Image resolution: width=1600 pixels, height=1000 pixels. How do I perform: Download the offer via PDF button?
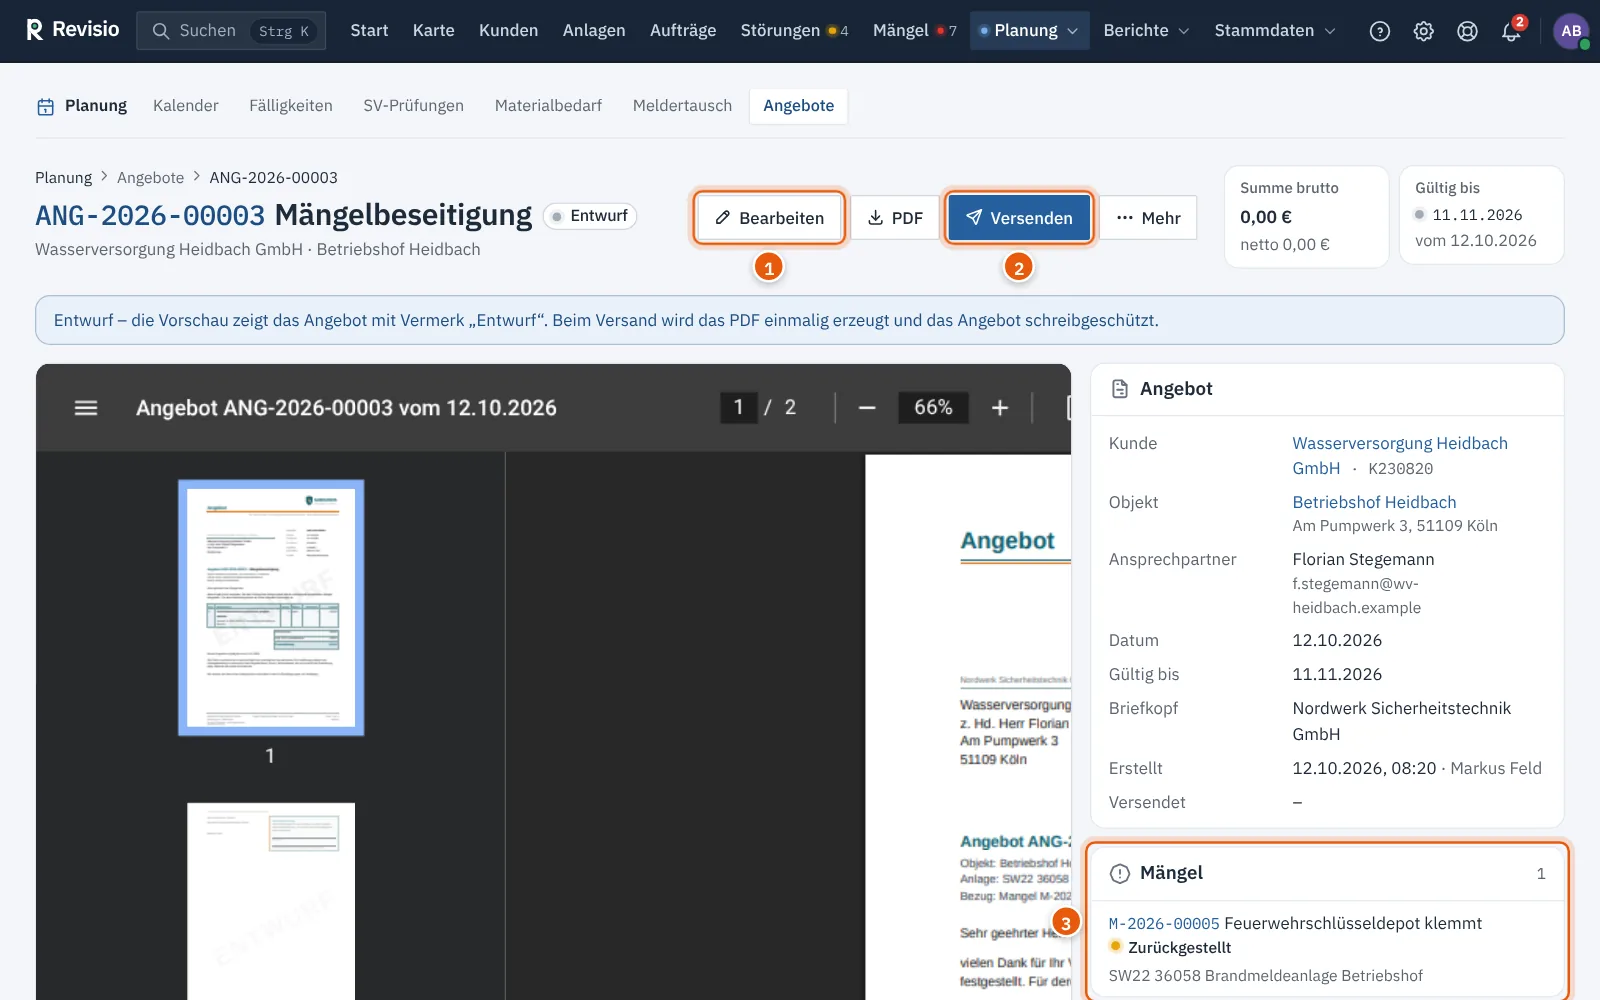[895, 218]
